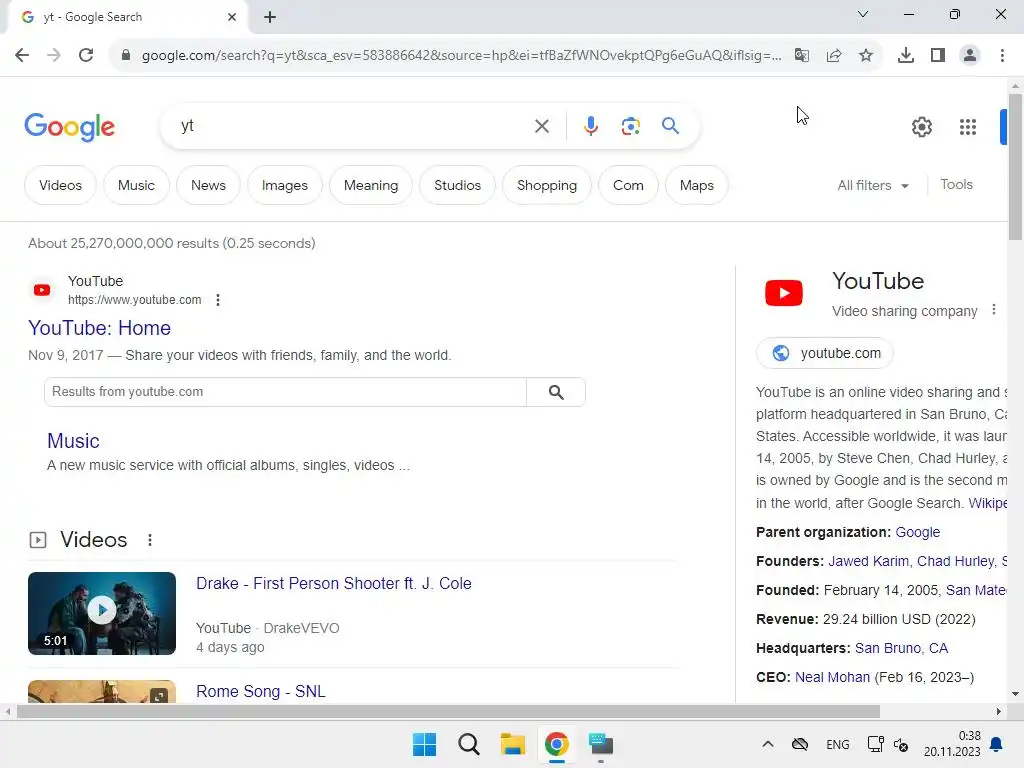Image resolution: width=1024 pixels, height=768 pixels.
Task: Click the Google logo
Action: click(x=69, y=127)
